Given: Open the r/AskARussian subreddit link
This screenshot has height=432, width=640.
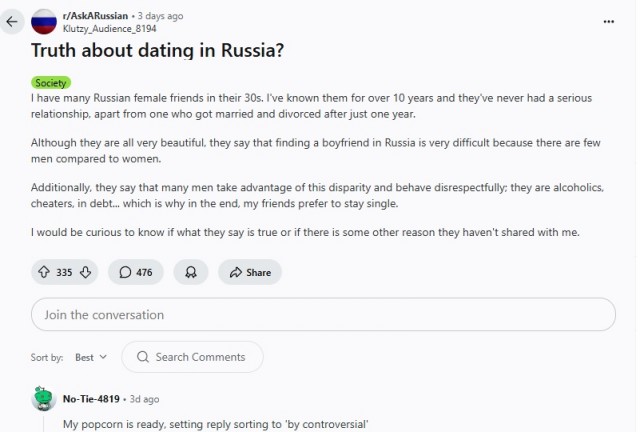Looking at the screenshot, I should tap(93, 16).
